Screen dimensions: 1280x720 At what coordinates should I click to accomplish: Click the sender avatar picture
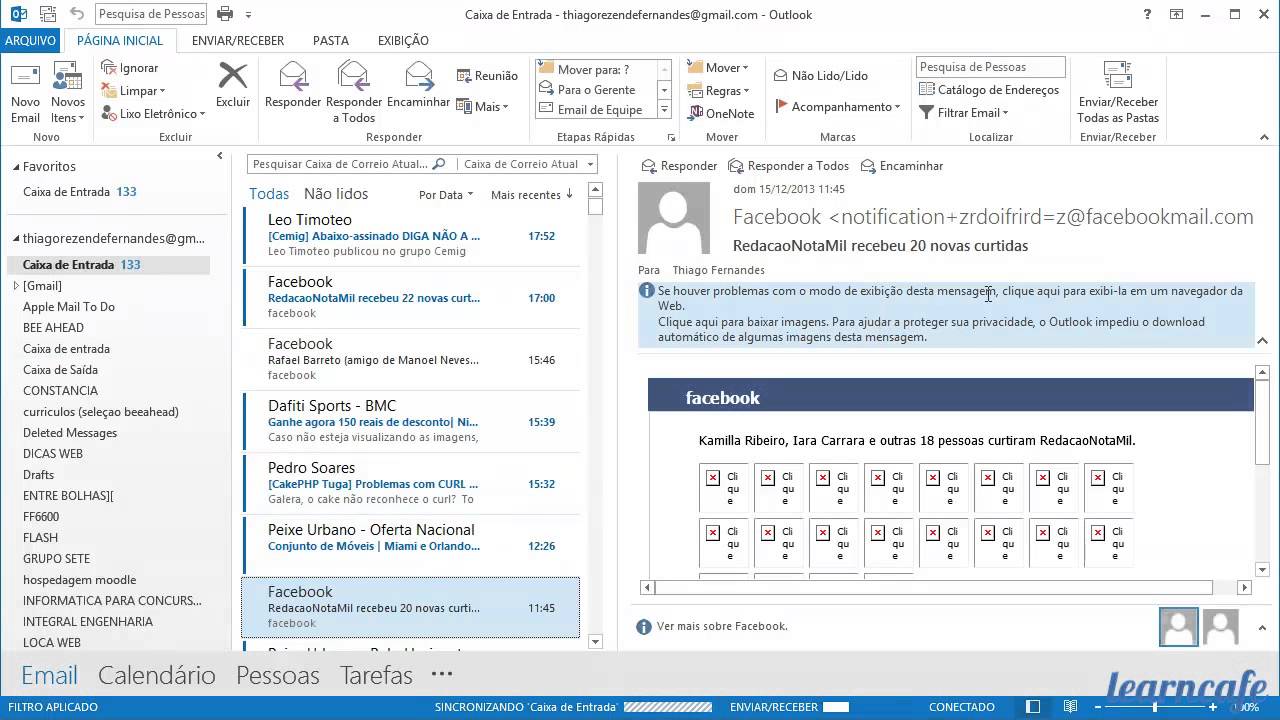(x=673, y=218)
